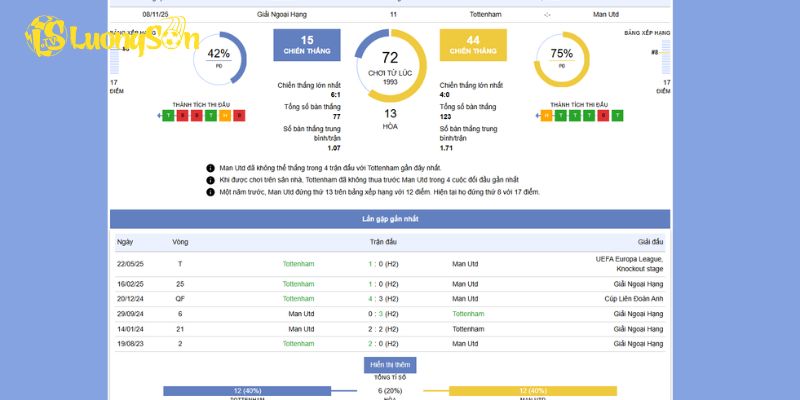
Task: Open Tottenham link in the 22/05/25 row
Action: (298, 264)
